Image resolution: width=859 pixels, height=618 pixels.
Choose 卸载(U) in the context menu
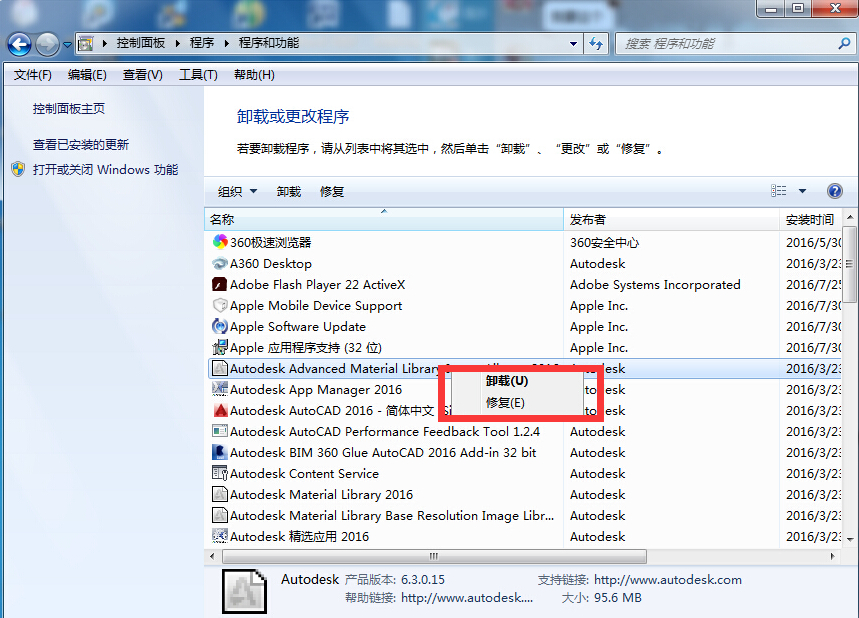pos(506,381)
